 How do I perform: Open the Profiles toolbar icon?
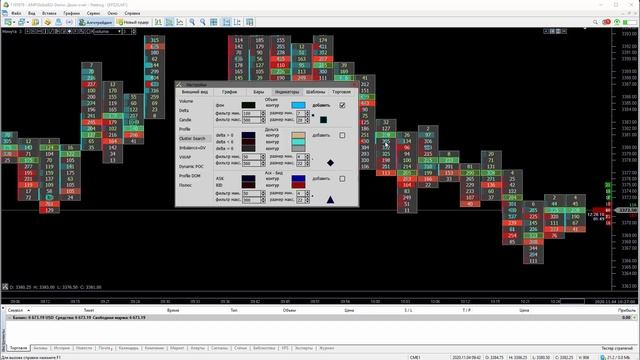21,22
